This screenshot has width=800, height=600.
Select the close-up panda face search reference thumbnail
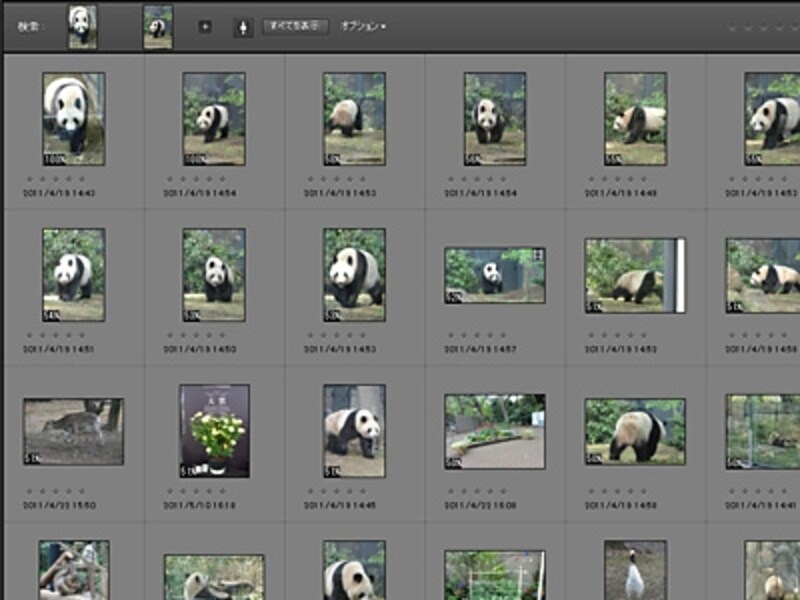point(83,27)
